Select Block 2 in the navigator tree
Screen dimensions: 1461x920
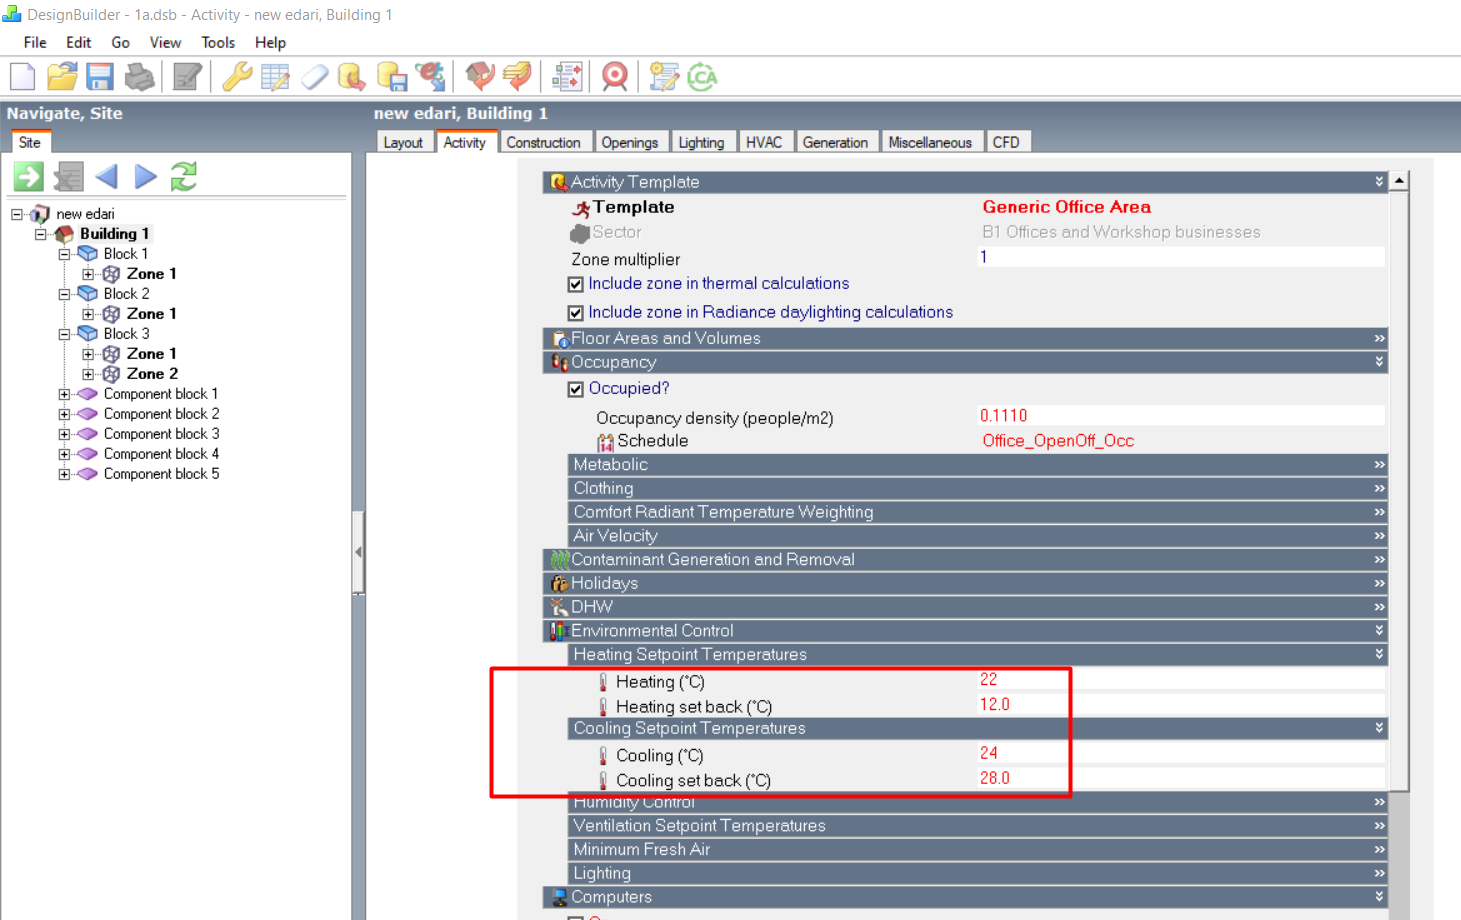click(127, 294)
